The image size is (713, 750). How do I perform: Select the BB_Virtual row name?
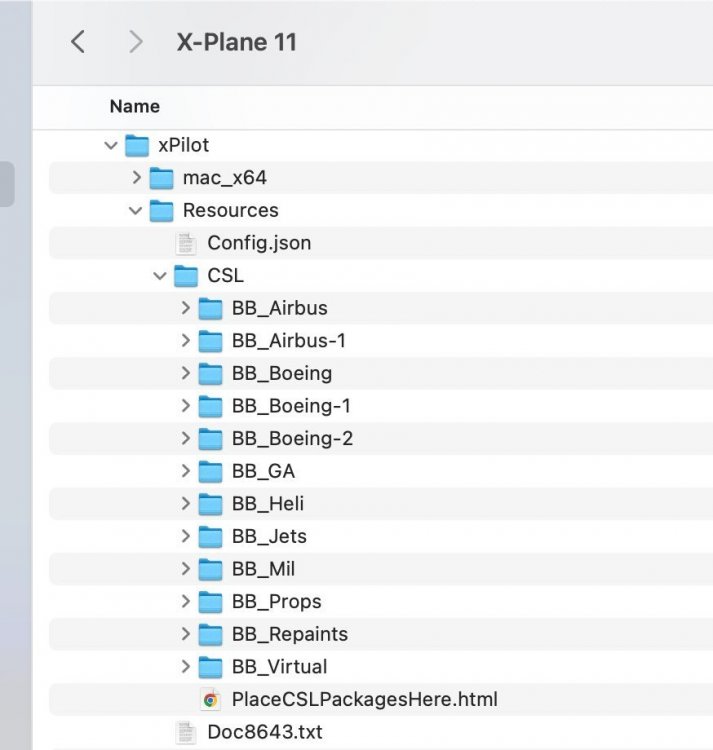coord(280,666)
